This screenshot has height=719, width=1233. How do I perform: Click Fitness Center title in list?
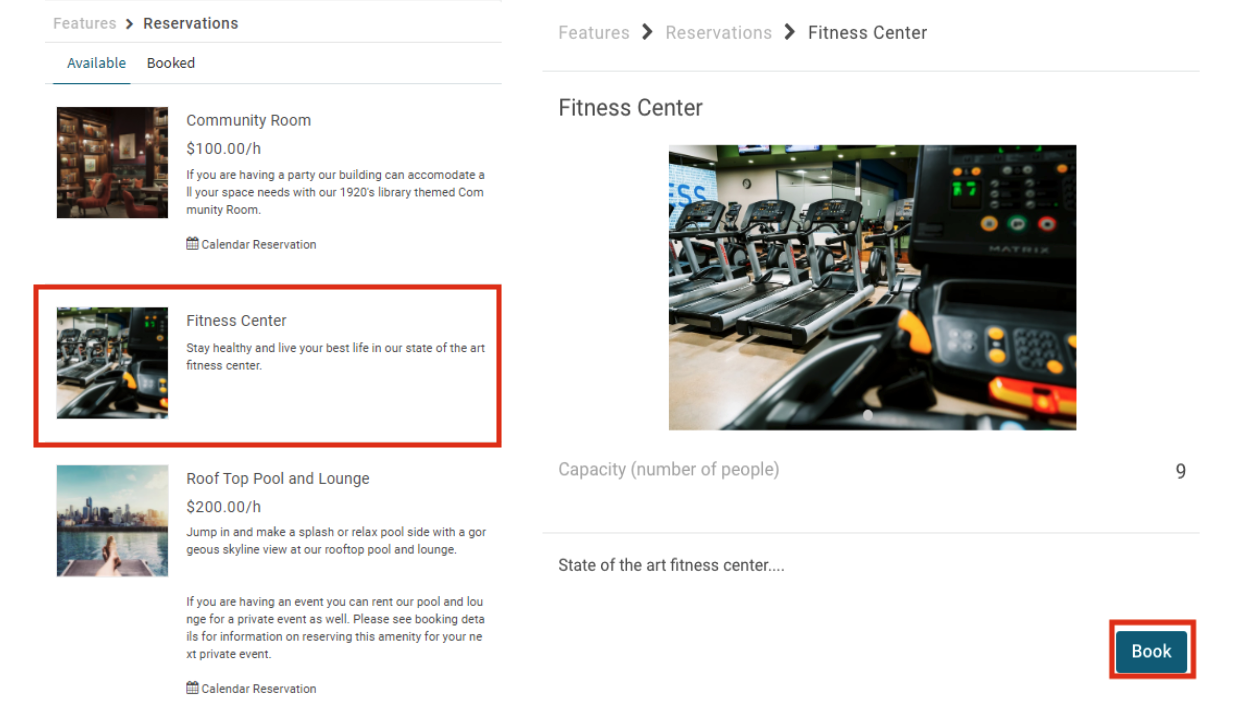coord(236,320)
